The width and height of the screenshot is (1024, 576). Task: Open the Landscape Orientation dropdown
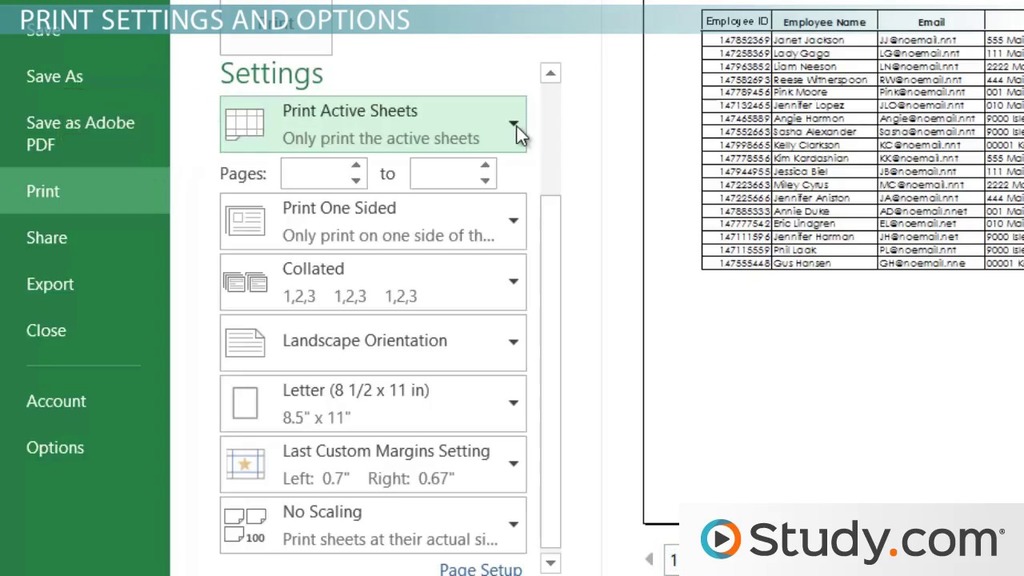513,342
